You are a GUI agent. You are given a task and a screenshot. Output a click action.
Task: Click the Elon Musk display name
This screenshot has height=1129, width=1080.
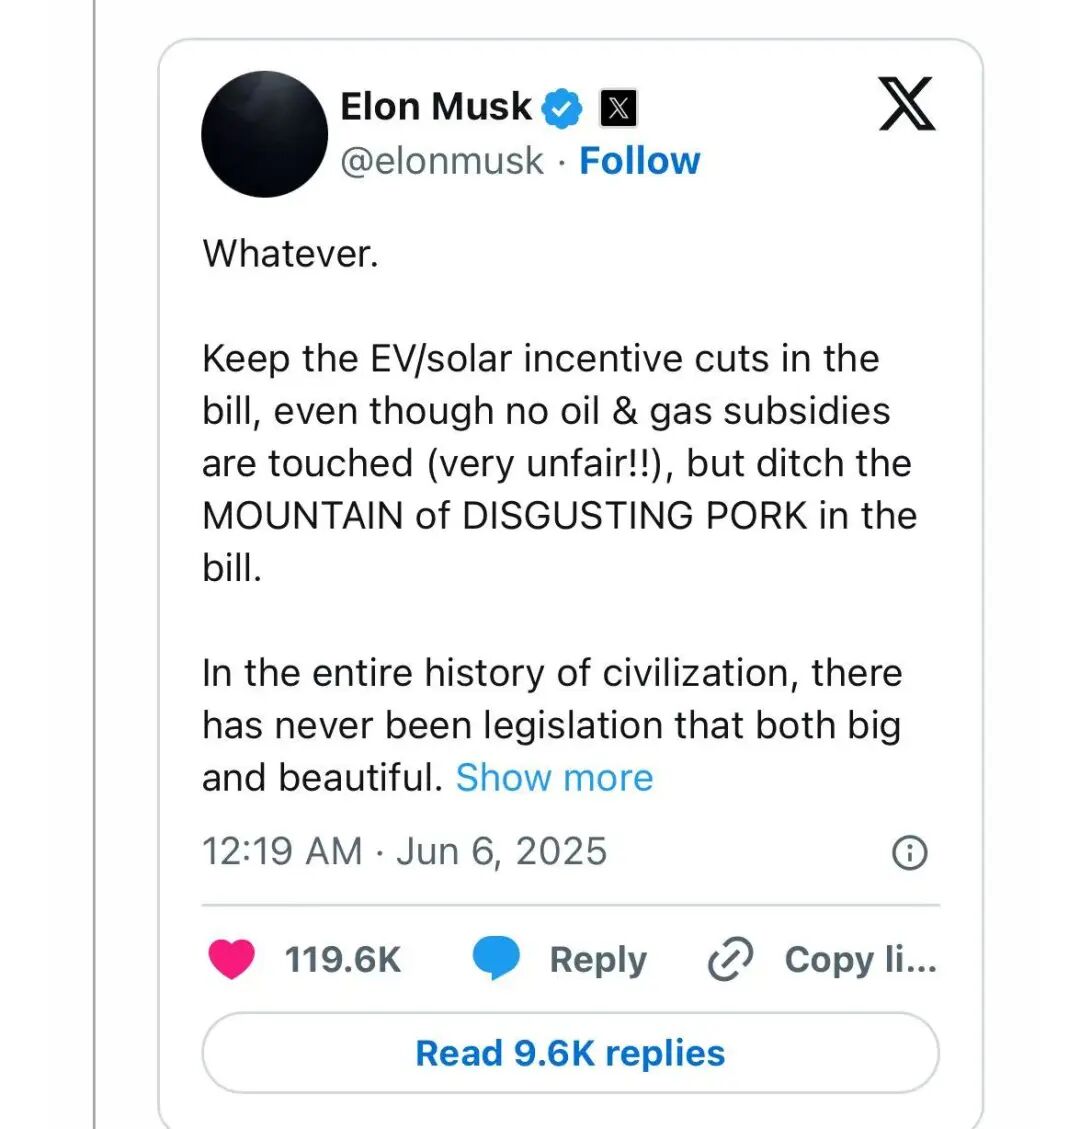click(x=436, y=106)
